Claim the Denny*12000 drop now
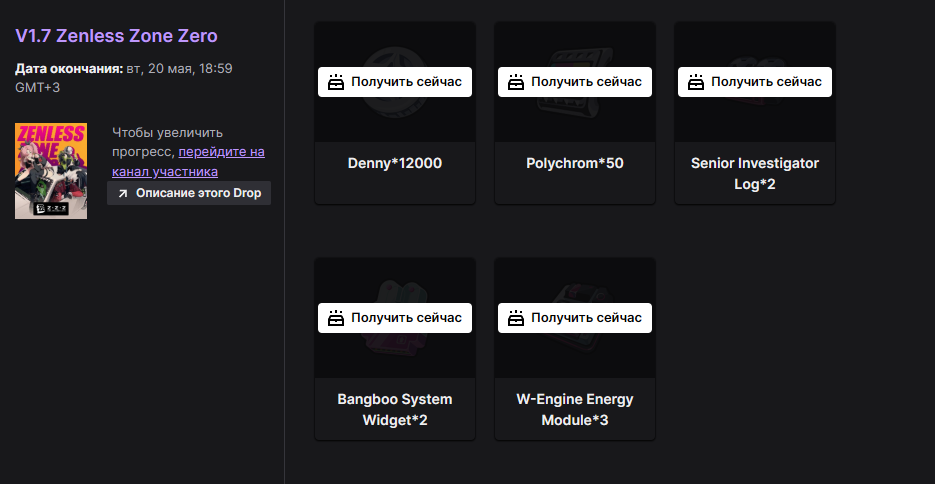935x484 pixels. (395, 82)
